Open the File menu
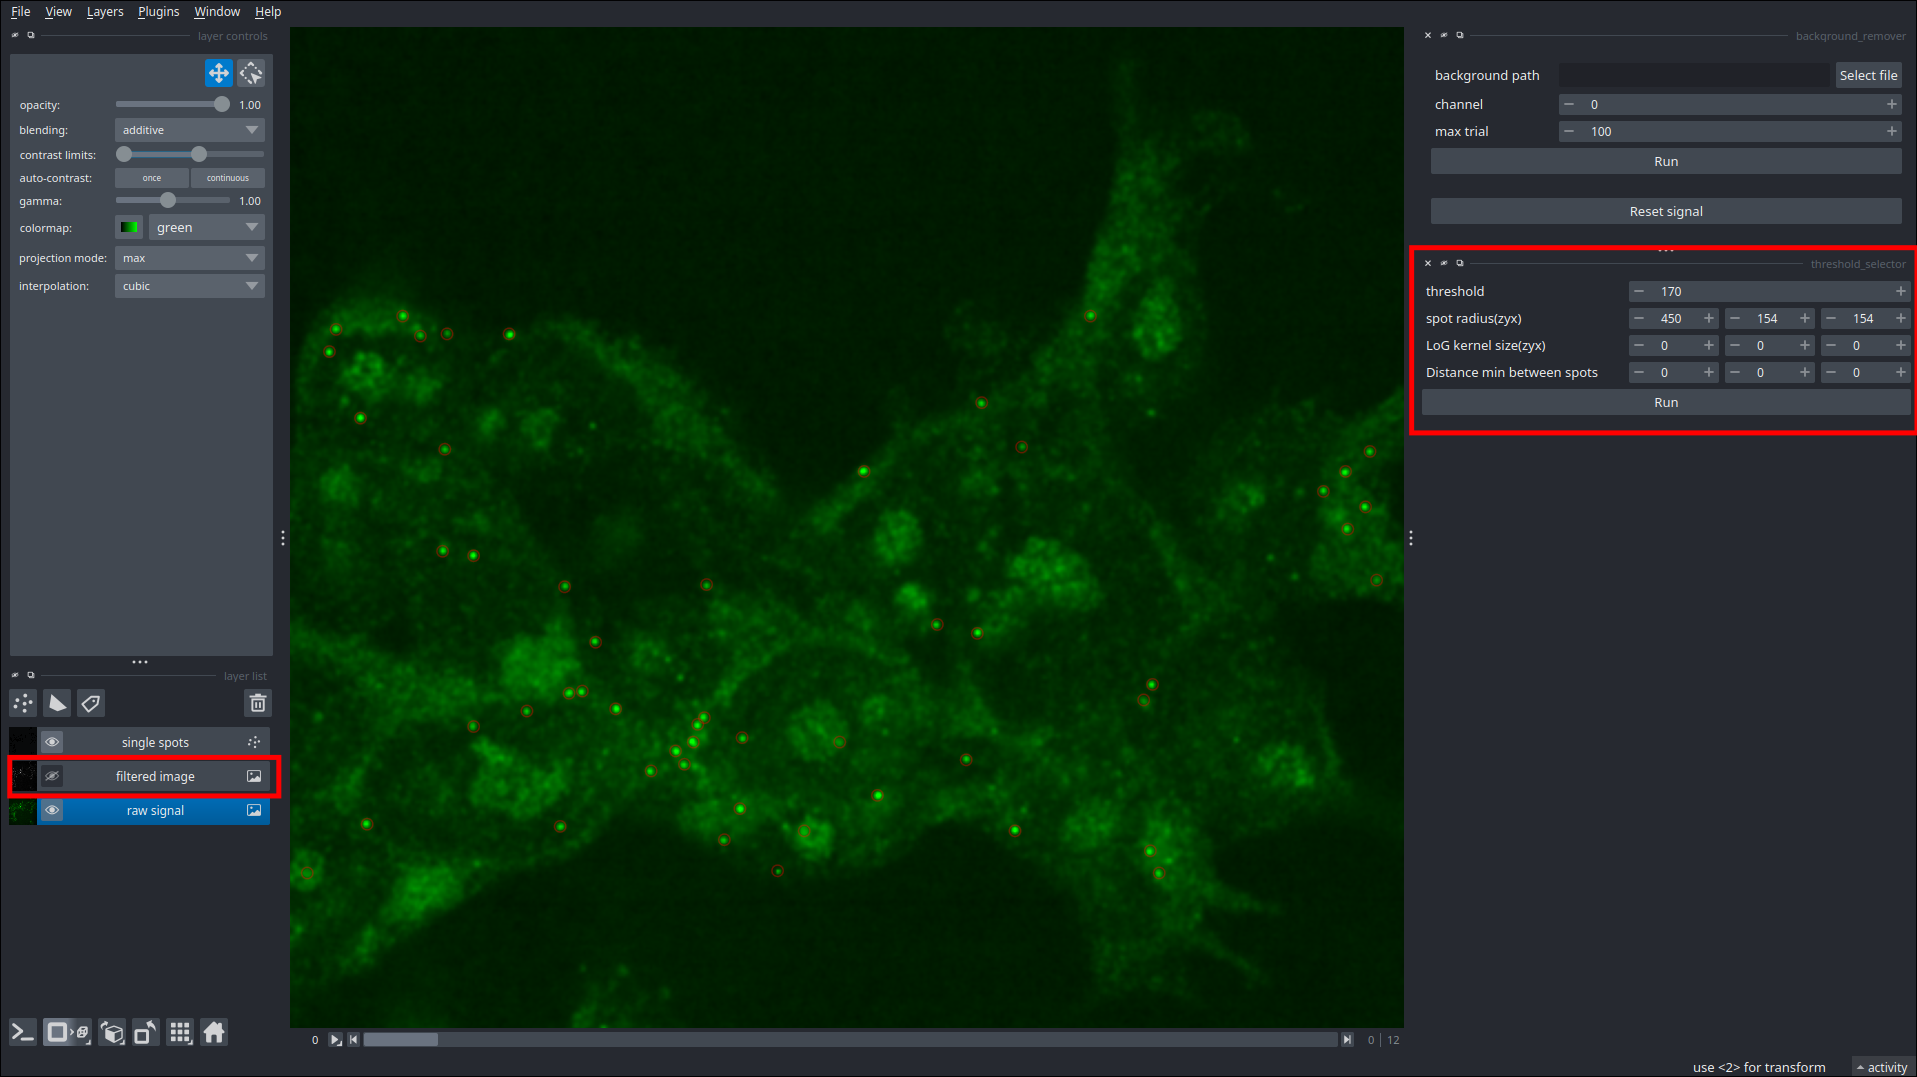This screenshot has height=1077, width=1917. pyautogui.click(x=20, y=11)
